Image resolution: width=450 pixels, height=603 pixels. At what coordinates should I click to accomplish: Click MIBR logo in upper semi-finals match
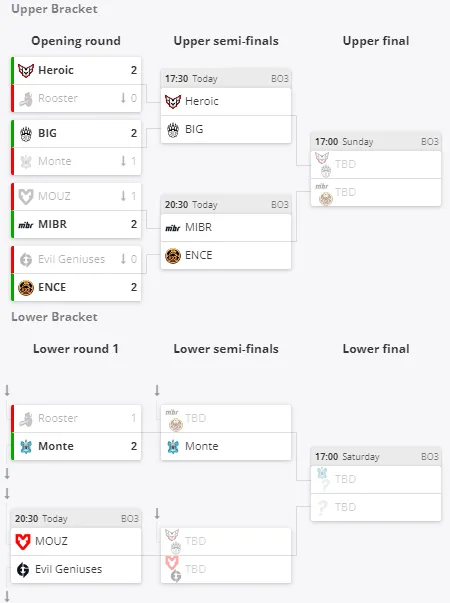pyautogui.click(x=173, y=228)
